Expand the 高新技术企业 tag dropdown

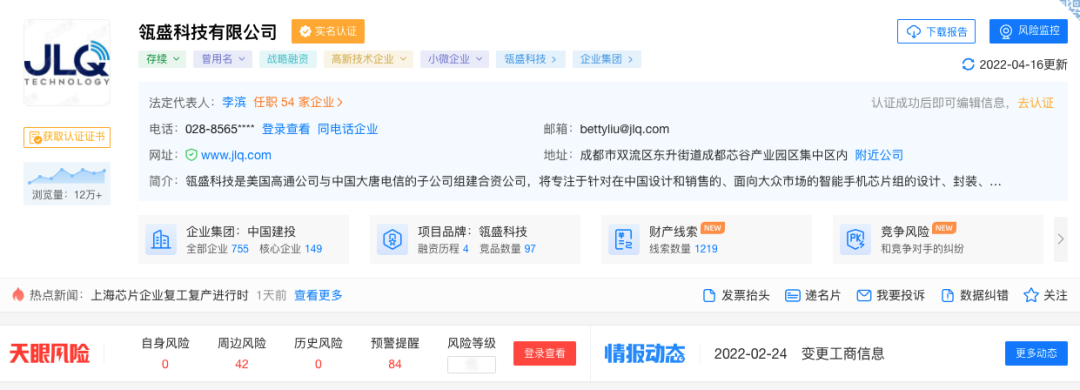click(x=368, y=59)
